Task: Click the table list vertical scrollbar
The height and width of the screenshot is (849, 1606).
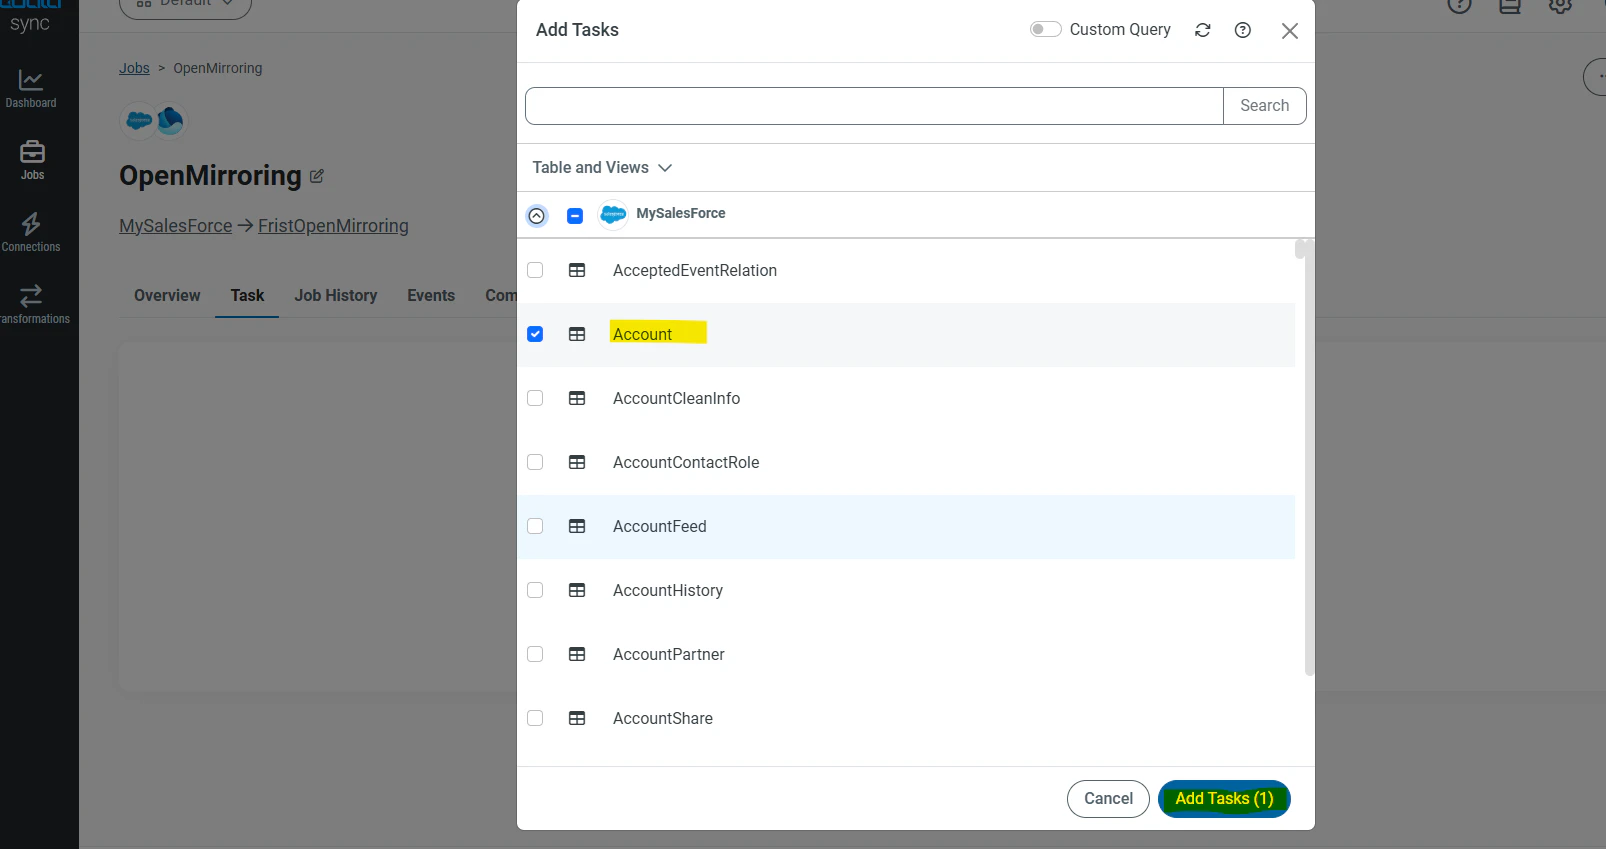Action: click(x=1309, y=459)
